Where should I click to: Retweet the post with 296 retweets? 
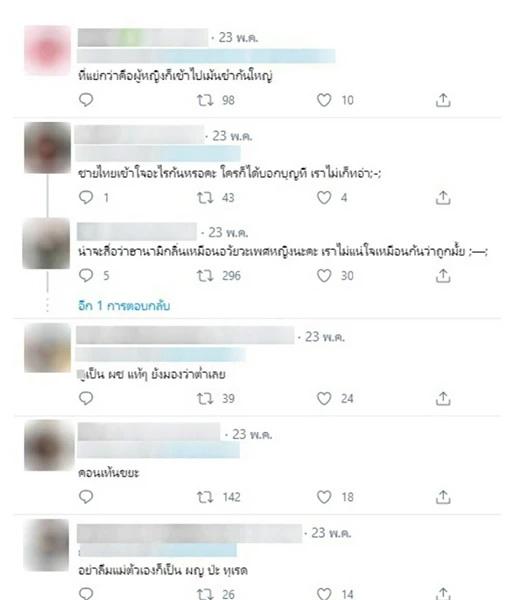(205, 276)
